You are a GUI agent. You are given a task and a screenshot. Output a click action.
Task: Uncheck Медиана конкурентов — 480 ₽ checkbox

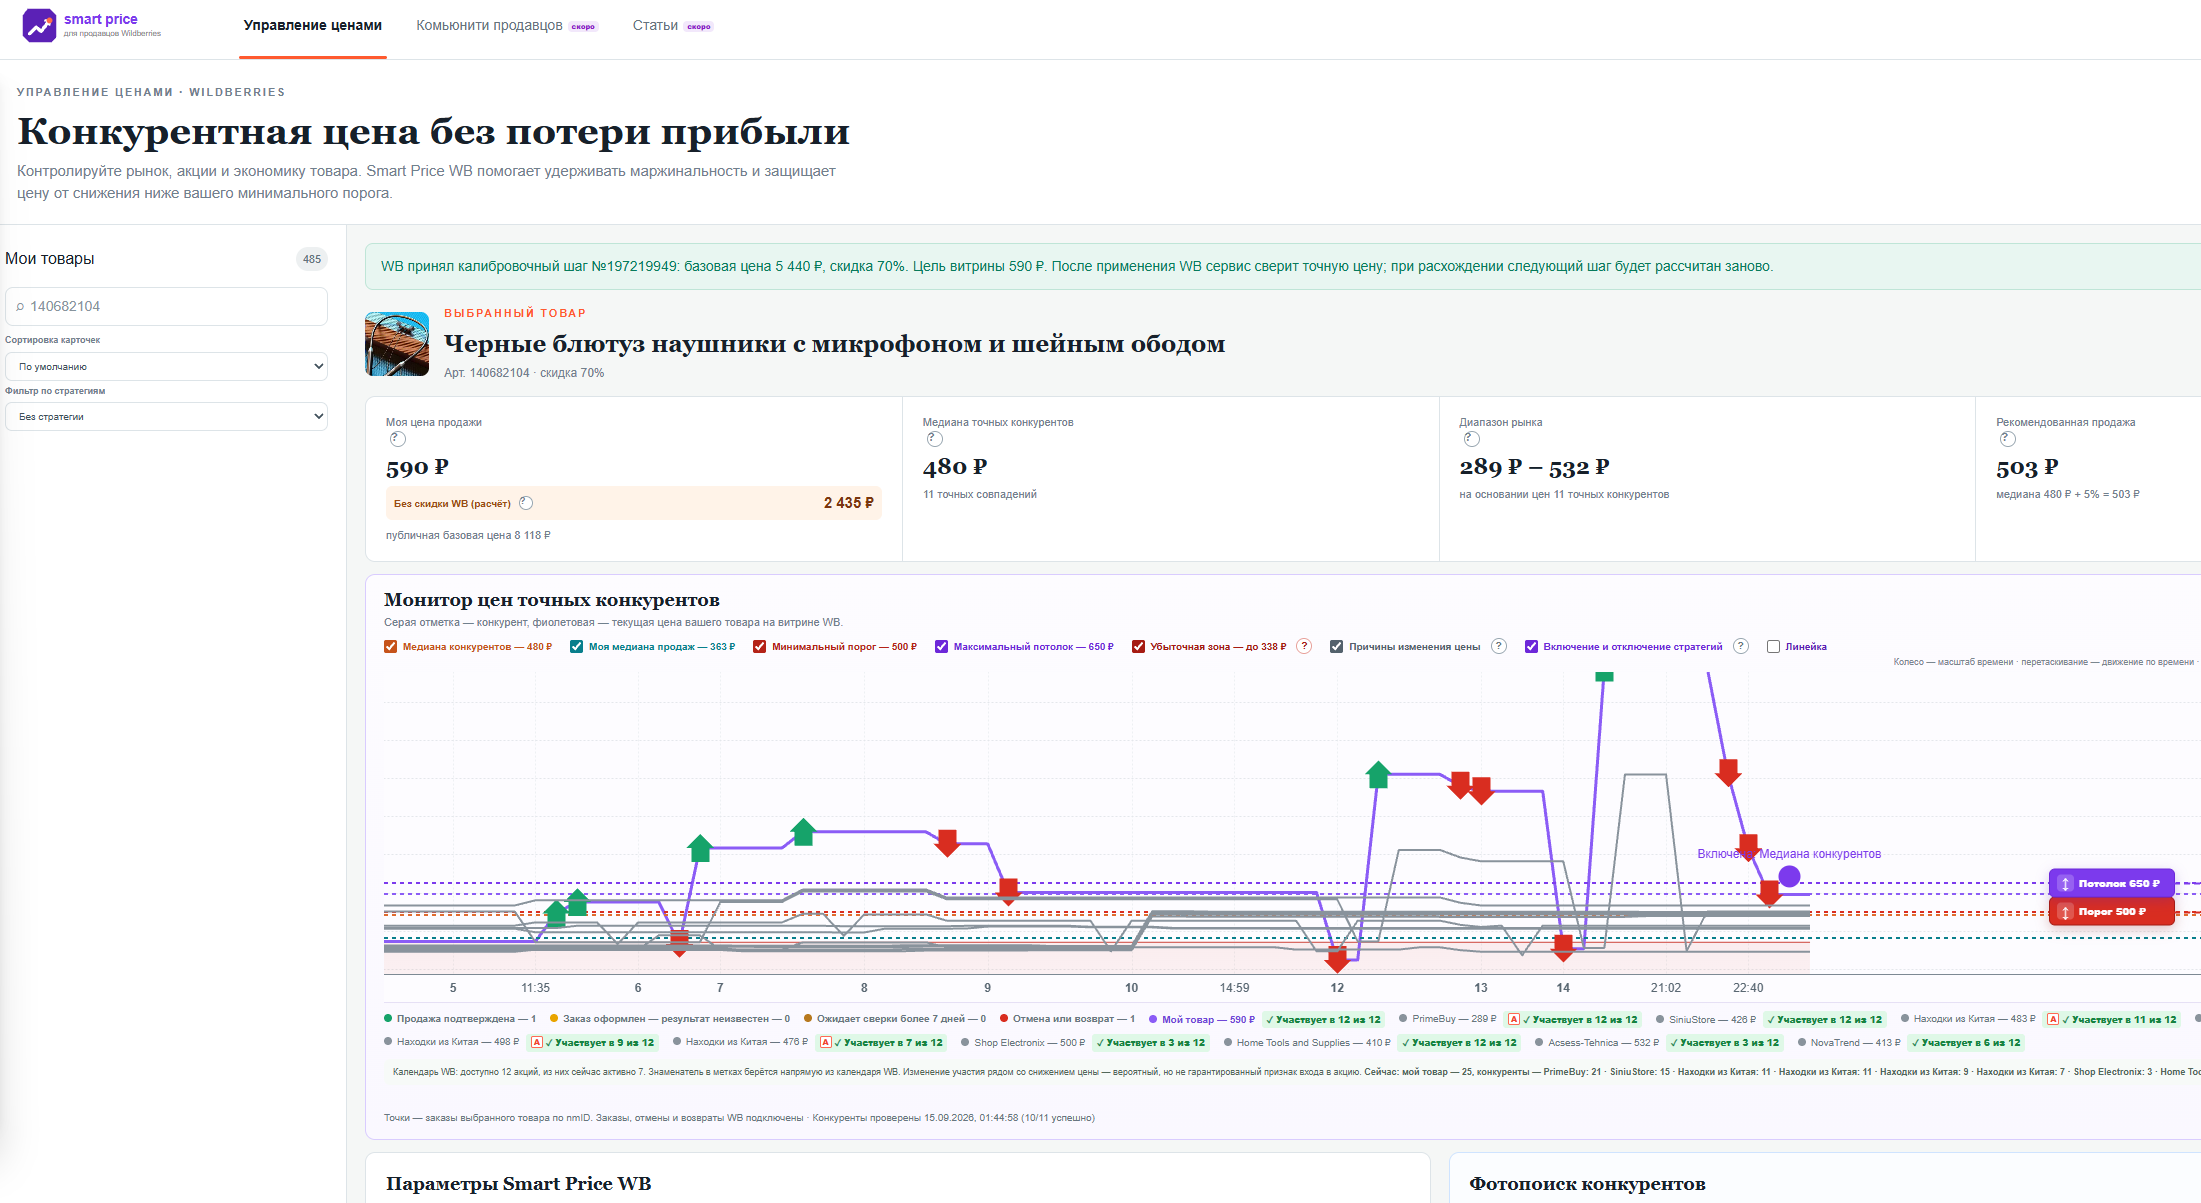click(390, 646)
